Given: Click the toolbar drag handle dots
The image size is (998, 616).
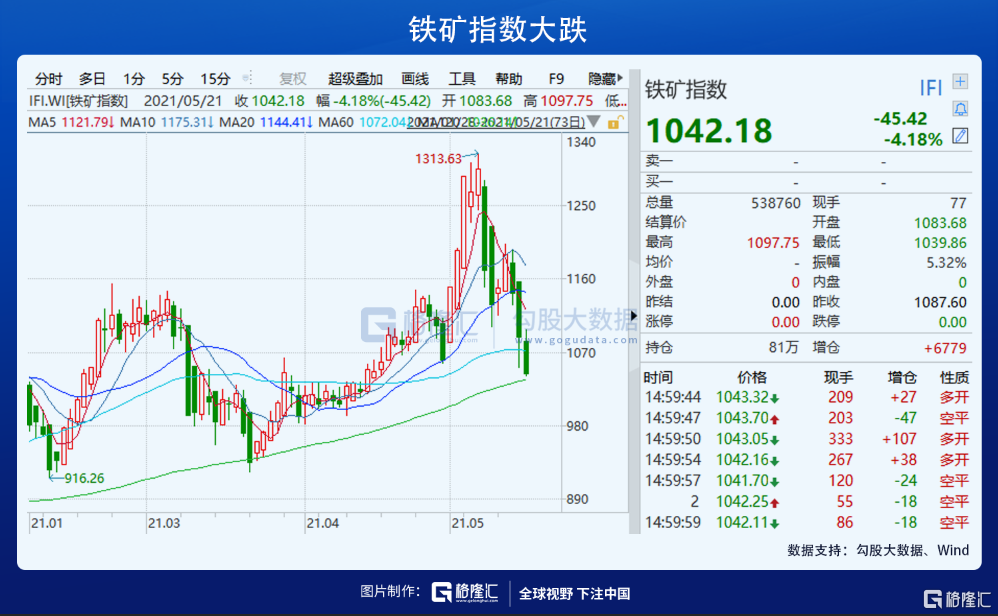Looking at the screenshot, I should pos(247,78).
